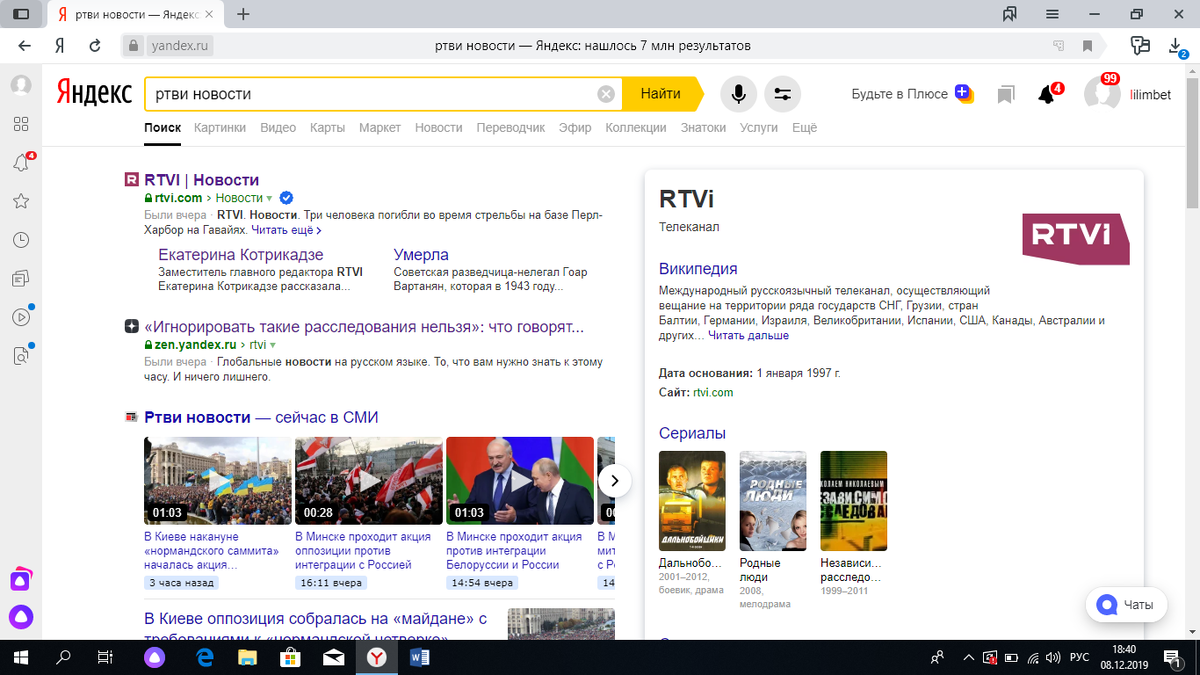Start voice search with microphone icon
The image size is (1200, 675).
pos(738,94)
